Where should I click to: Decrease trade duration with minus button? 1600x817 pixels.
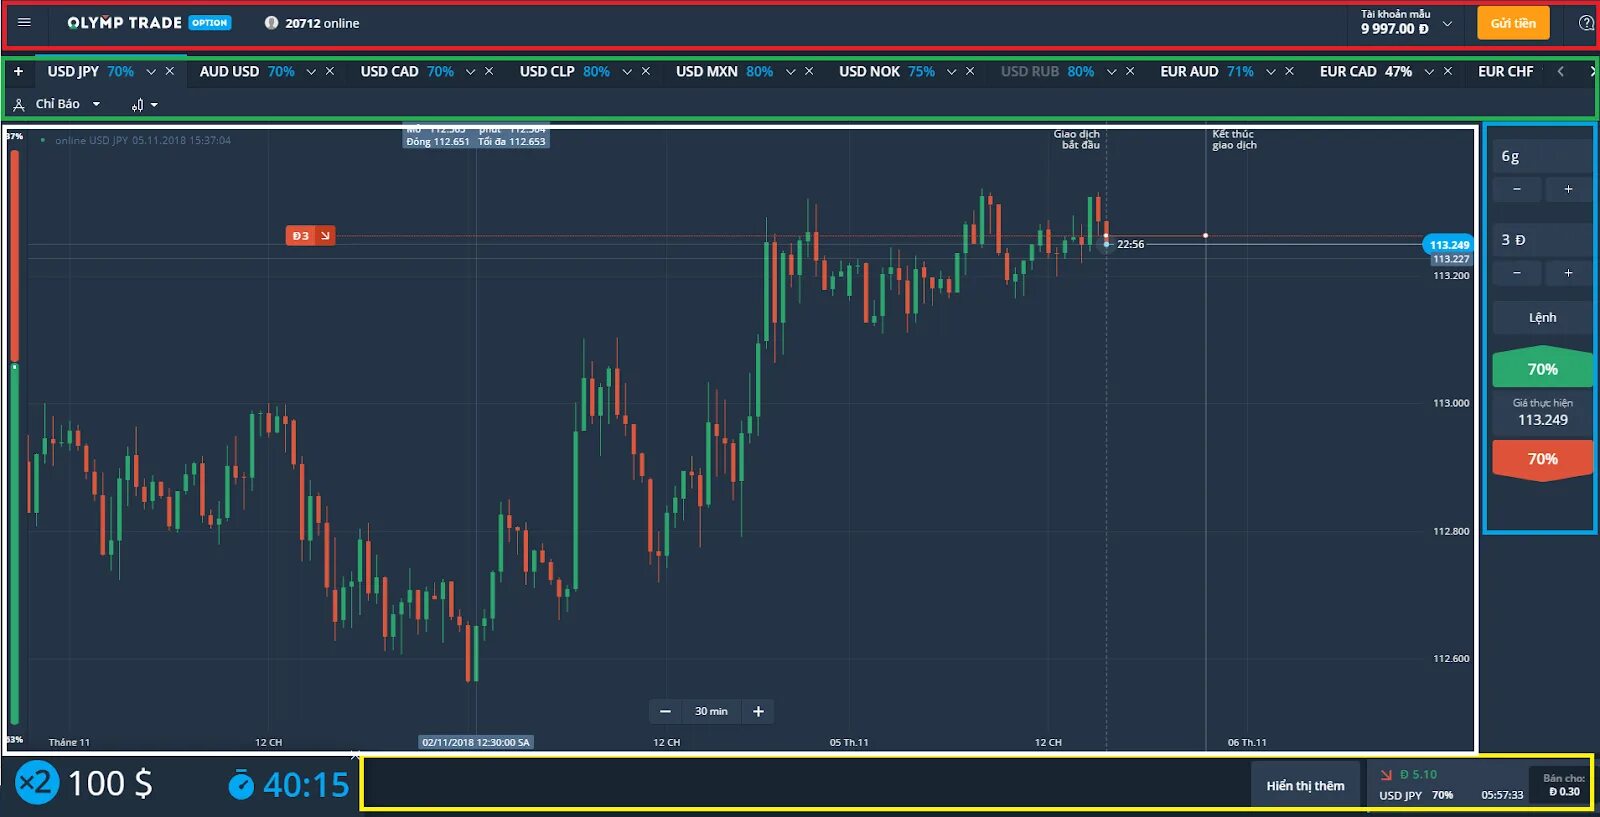tap(1517, 189)
